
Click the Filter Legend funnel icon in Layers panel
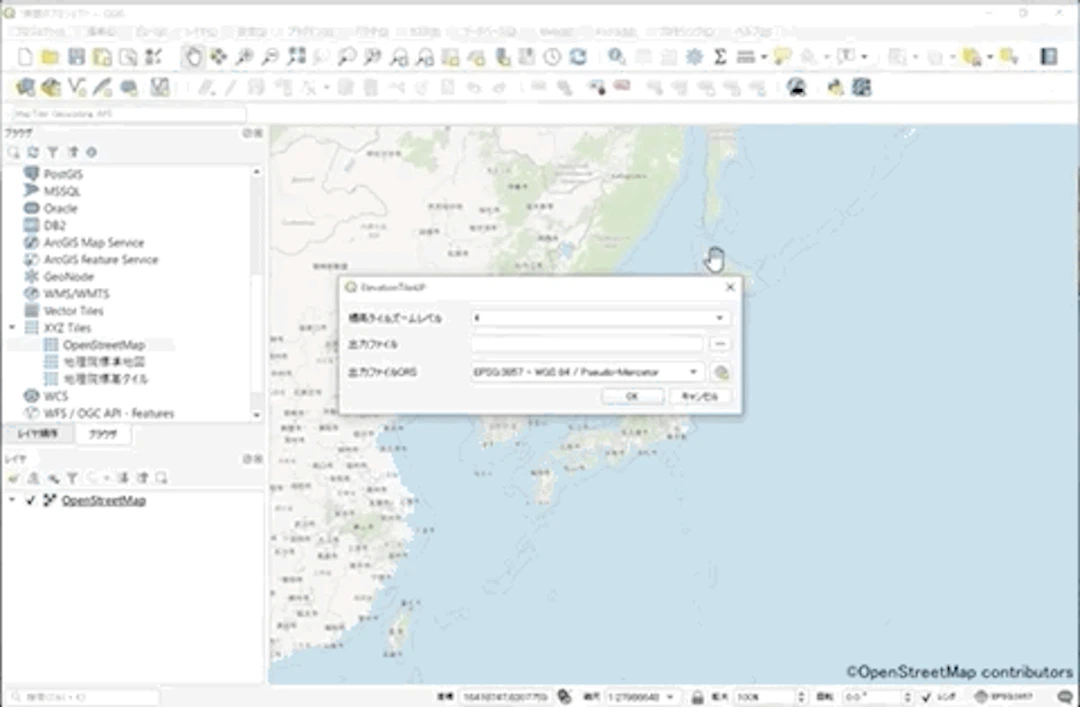pos(72,478)
